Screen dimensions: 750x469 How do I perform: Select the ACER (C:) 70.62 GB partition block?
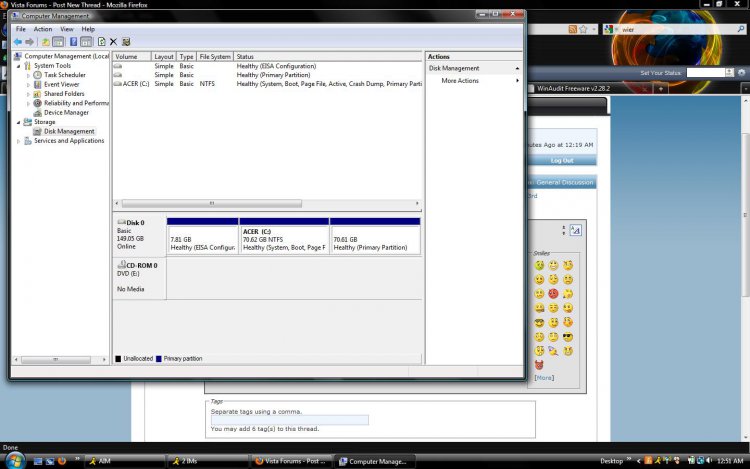[x=284, y=236]
